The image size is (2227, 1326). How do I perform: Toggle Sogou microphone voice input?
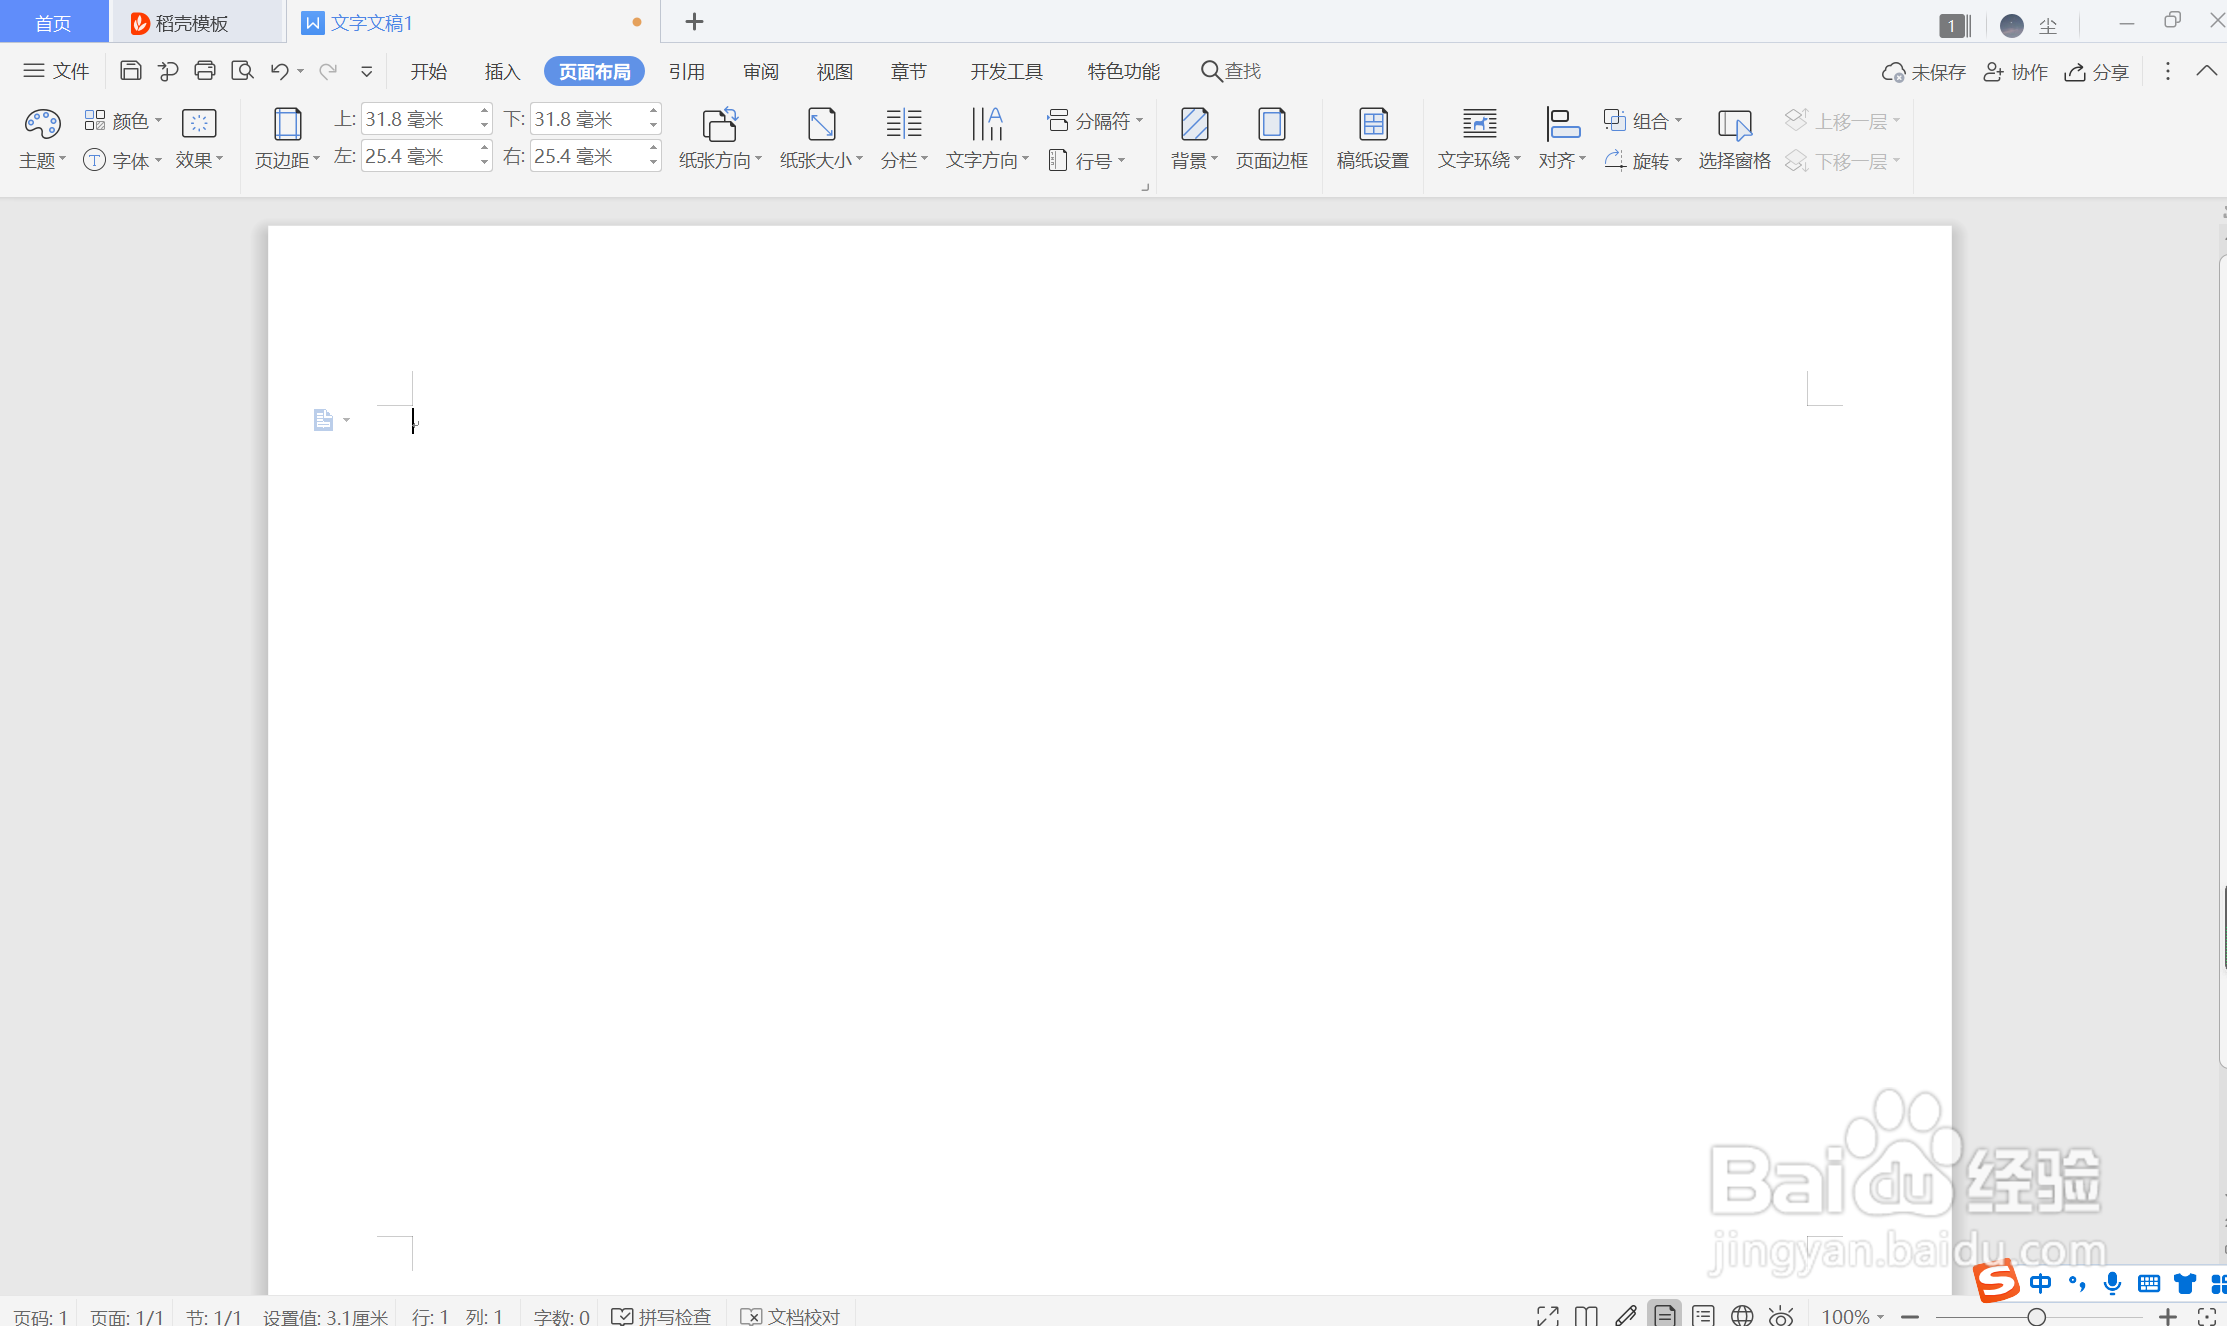click(2112, 1283)
